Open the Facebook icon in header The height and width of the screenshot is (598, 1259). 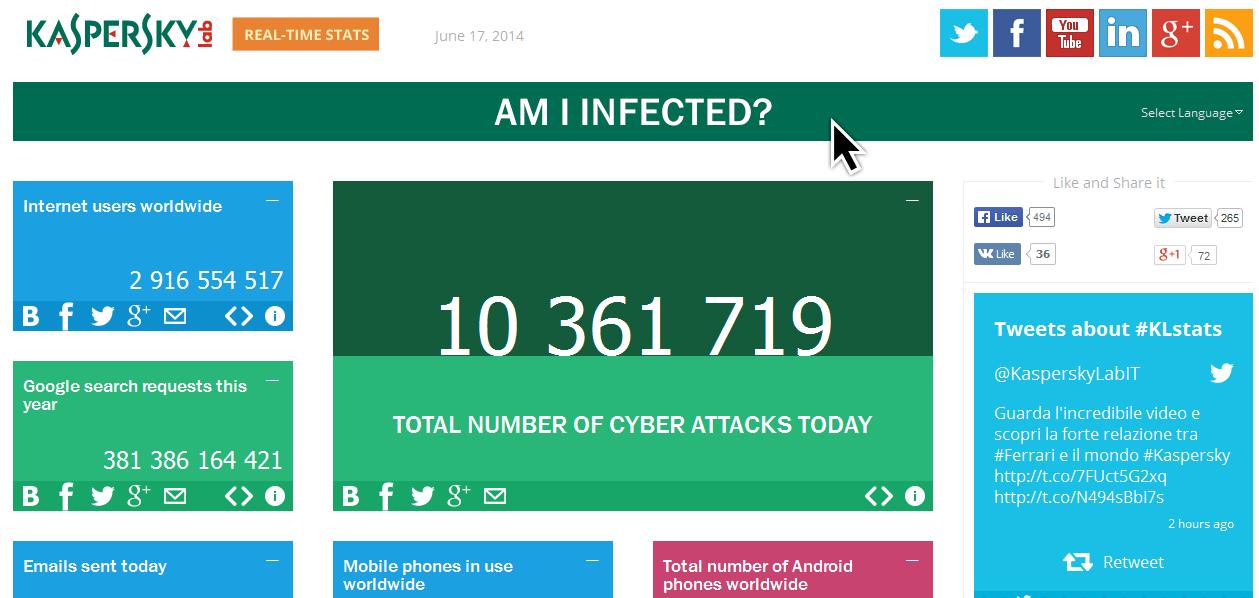[1016, 33]
